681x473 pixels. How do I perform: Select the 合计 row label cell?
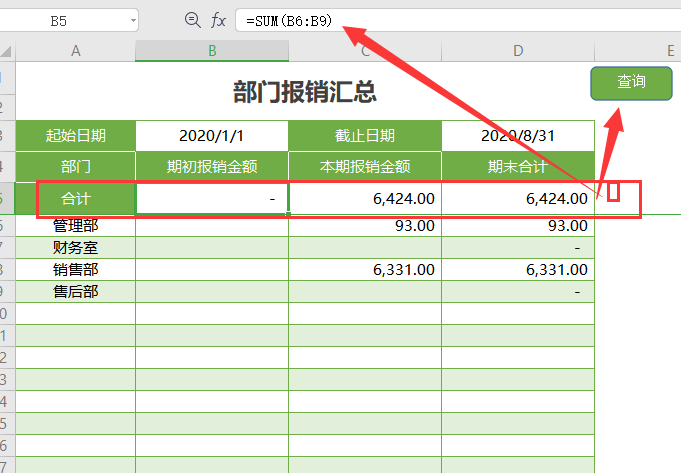pyautogui.click(x=76, y=198)
